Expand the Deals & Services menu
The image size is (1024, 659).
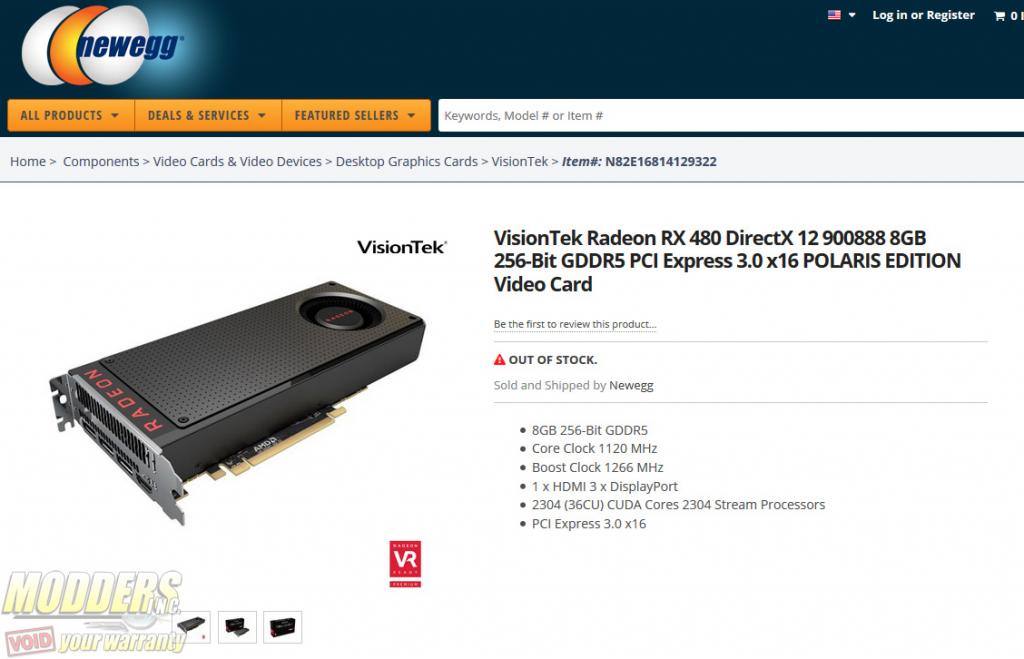(x=208, y=116)
